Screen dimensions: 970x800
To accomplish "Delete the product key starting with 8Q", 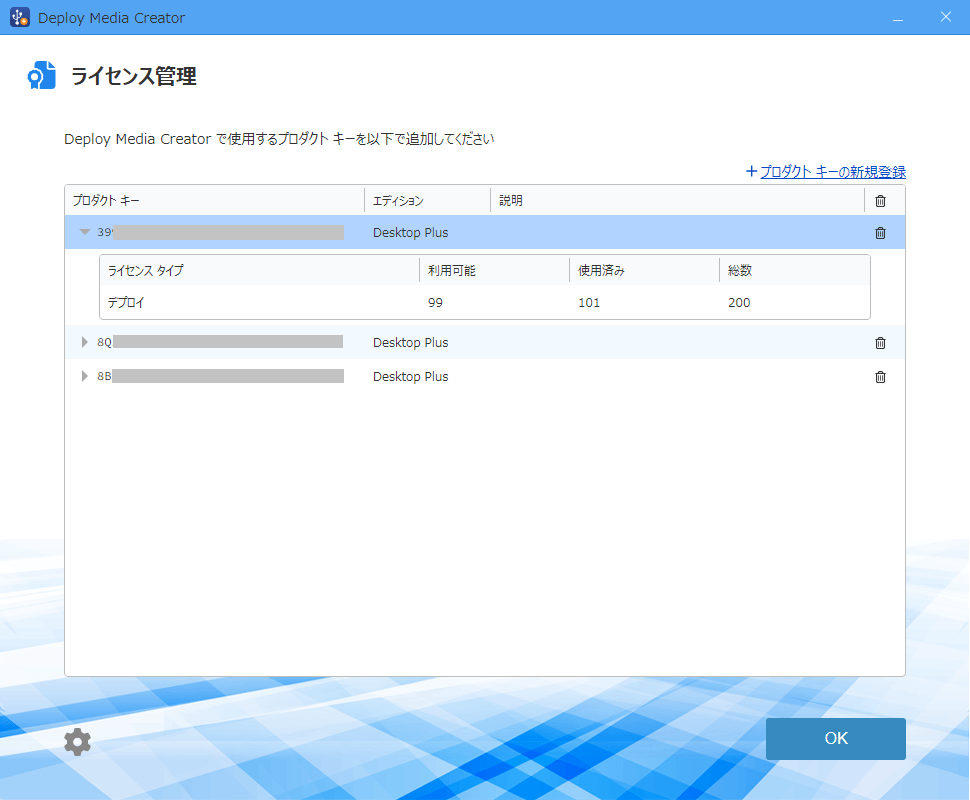I will [880, 343].
